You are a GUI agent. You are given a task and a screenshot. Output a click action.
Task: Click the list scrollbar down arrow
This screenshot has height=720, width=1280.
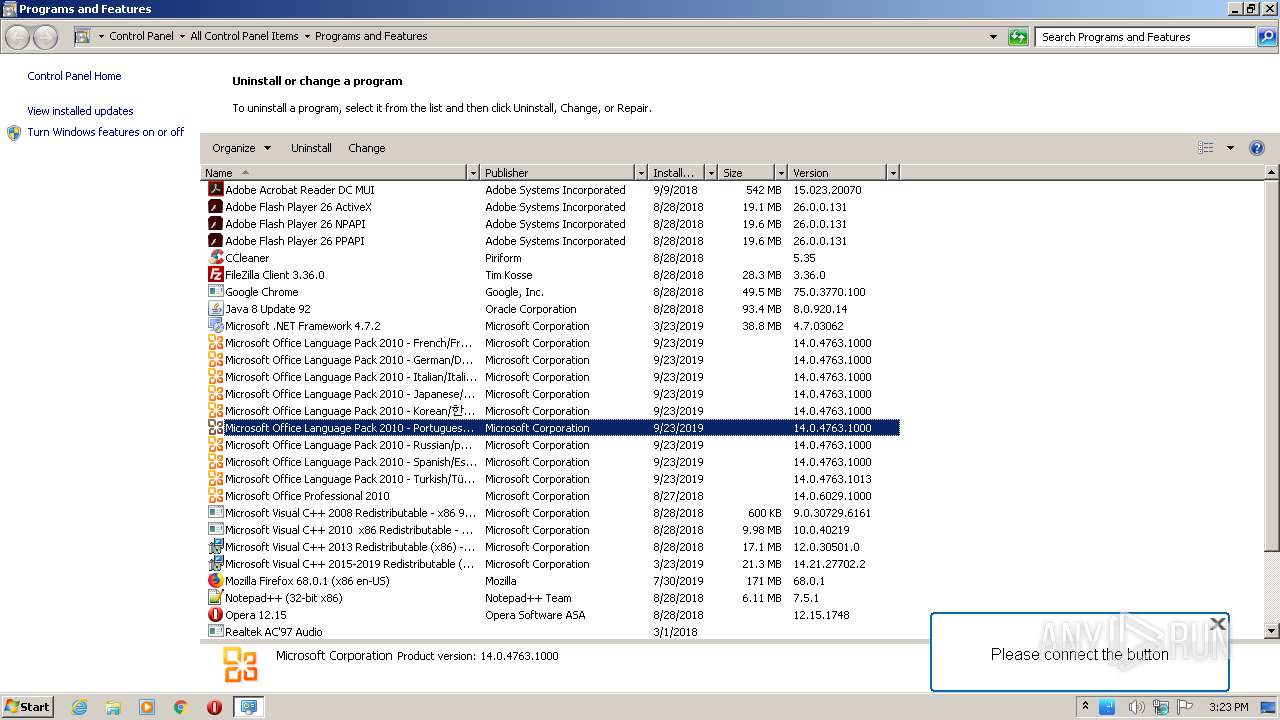tap(1272, 631)
